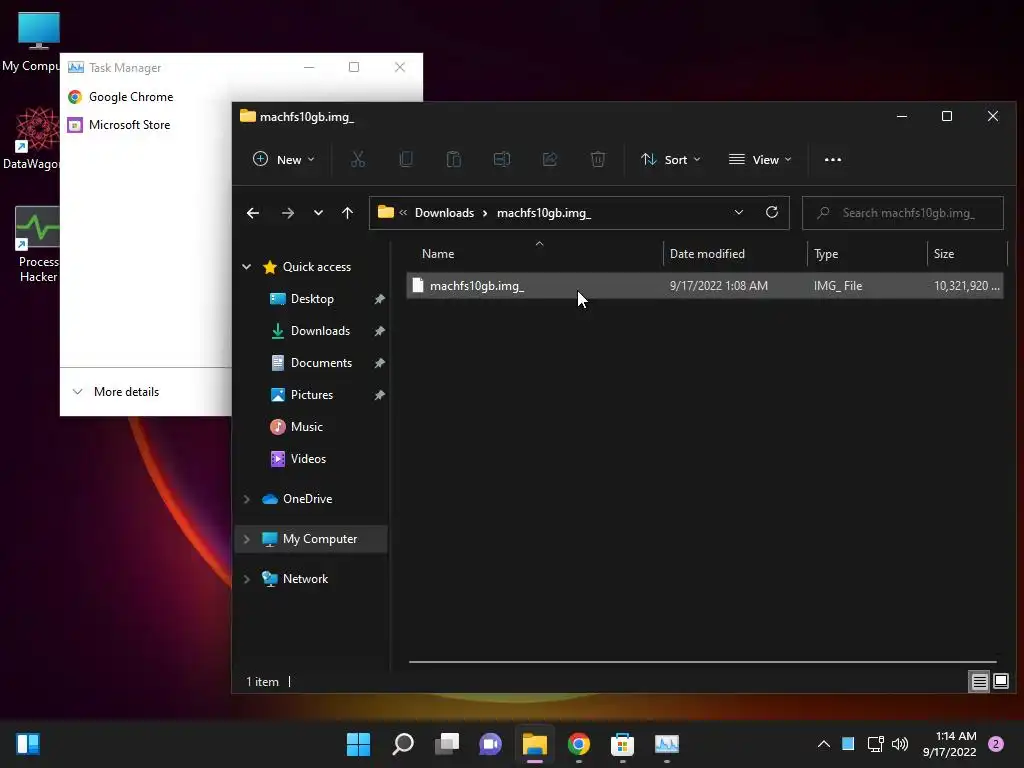Viewport: 1024px width, 768px height.
Task: Collapse the Quick access tree node
Action: click(246, 266)
